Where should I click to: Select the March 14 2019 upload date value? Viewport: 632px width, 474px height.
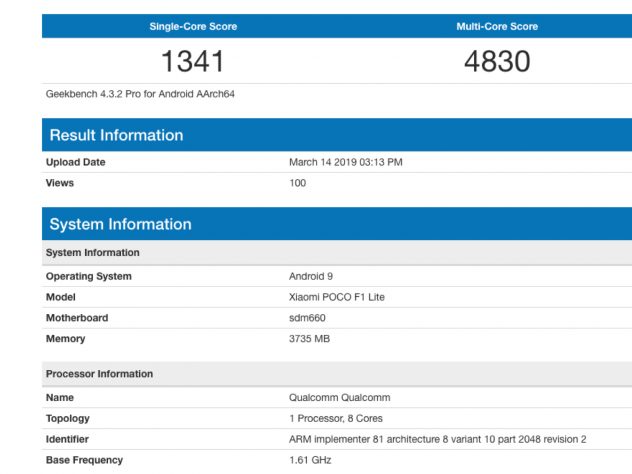pyautogui.click(x=345, y=162)
